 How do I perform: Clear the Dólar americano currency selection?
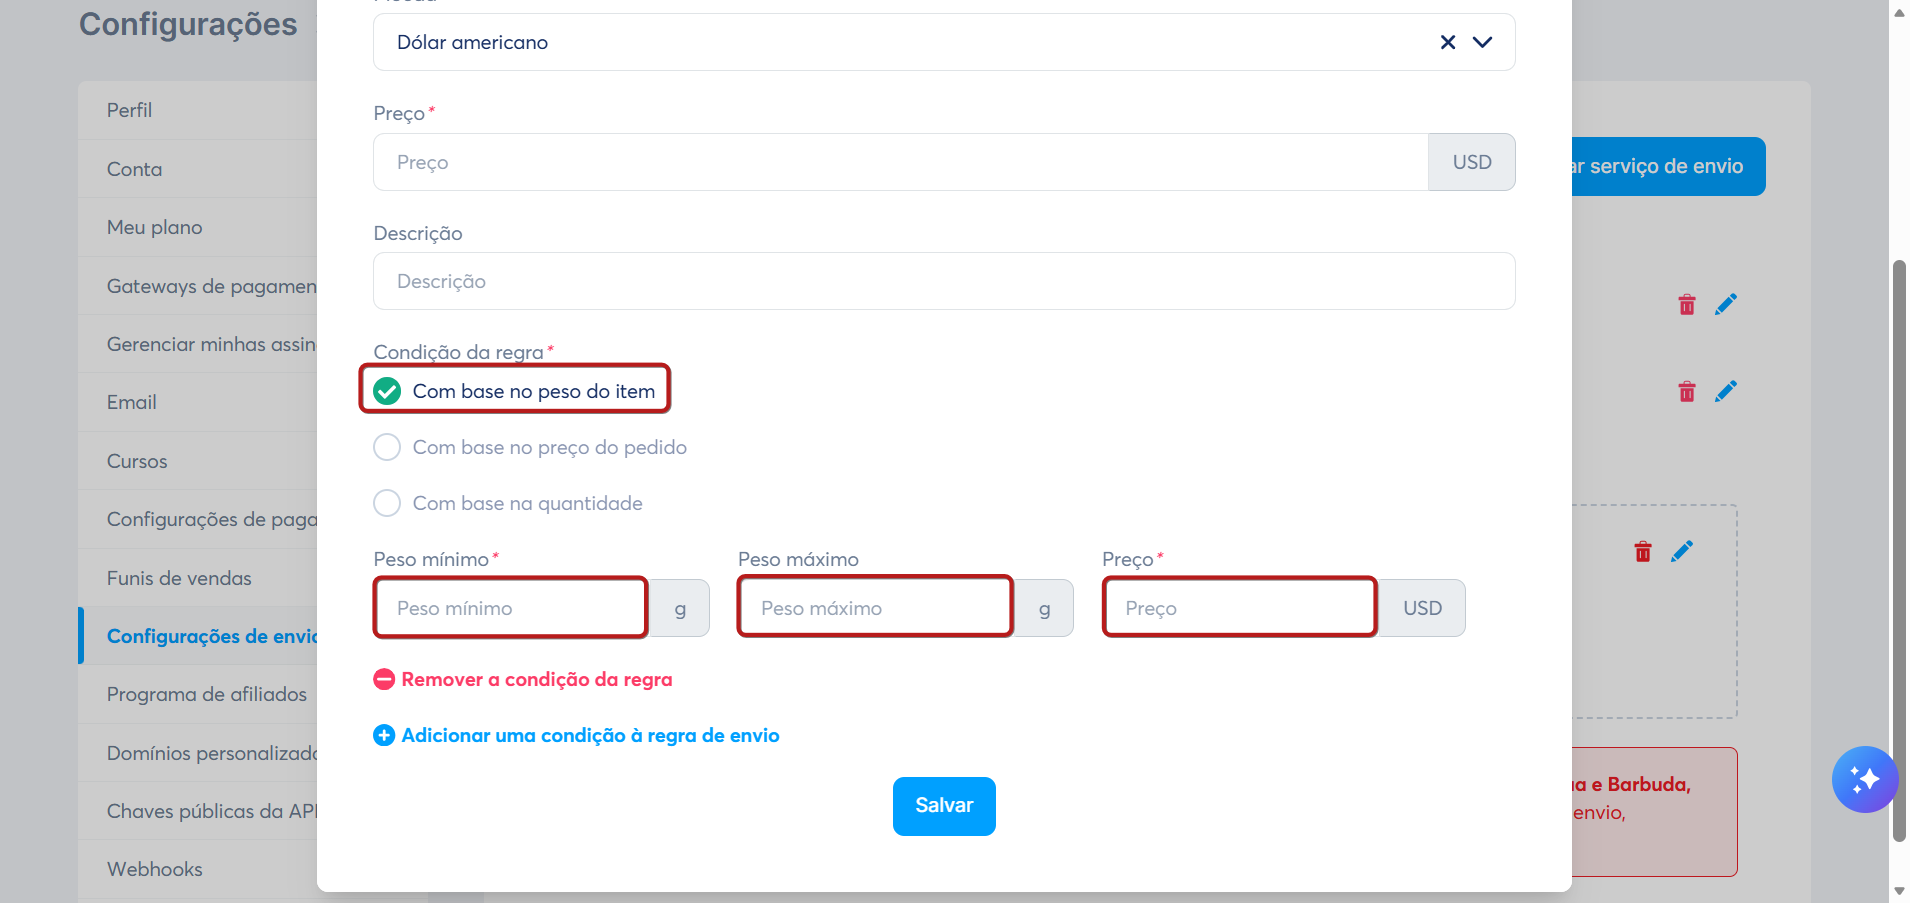click(1447, 42)
